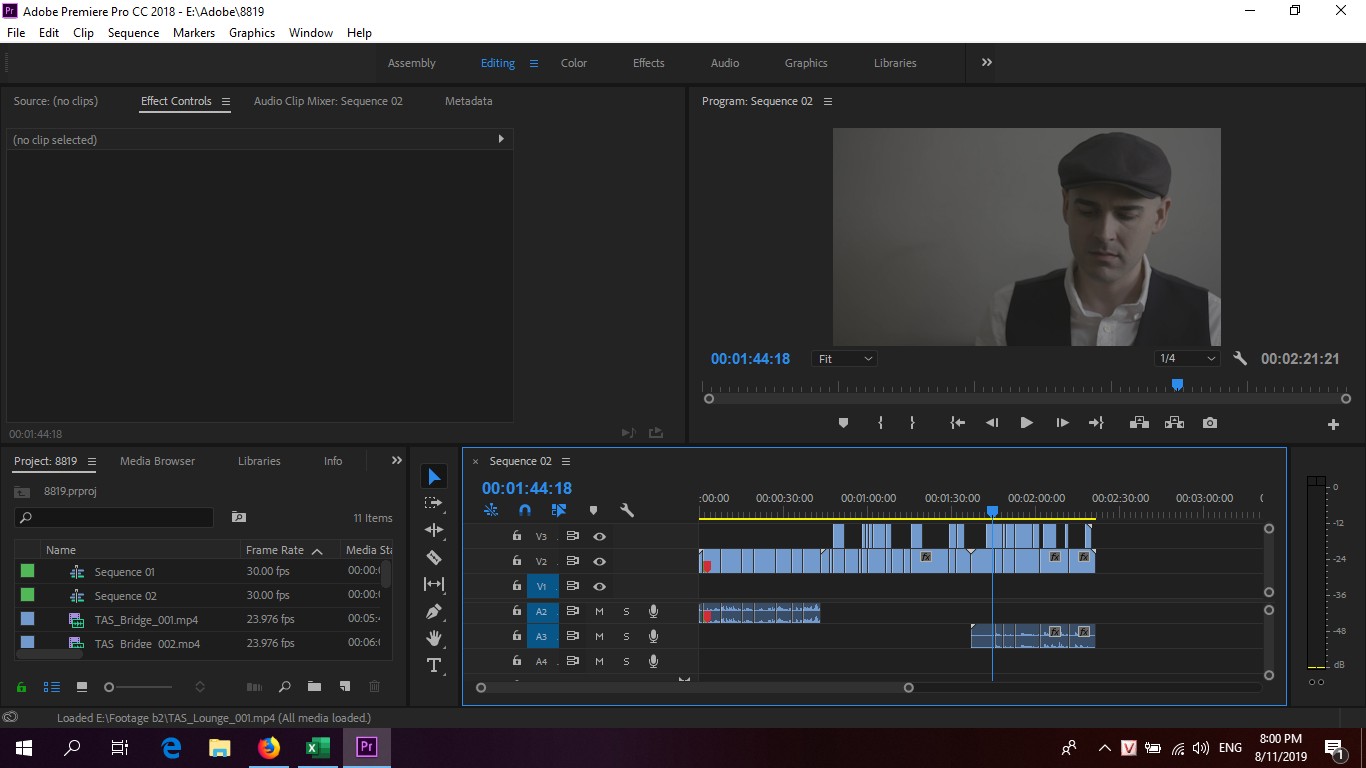Toggle V1 track output eye
The width and height of the screenshot is (1366, 768).
pos(599,586)
